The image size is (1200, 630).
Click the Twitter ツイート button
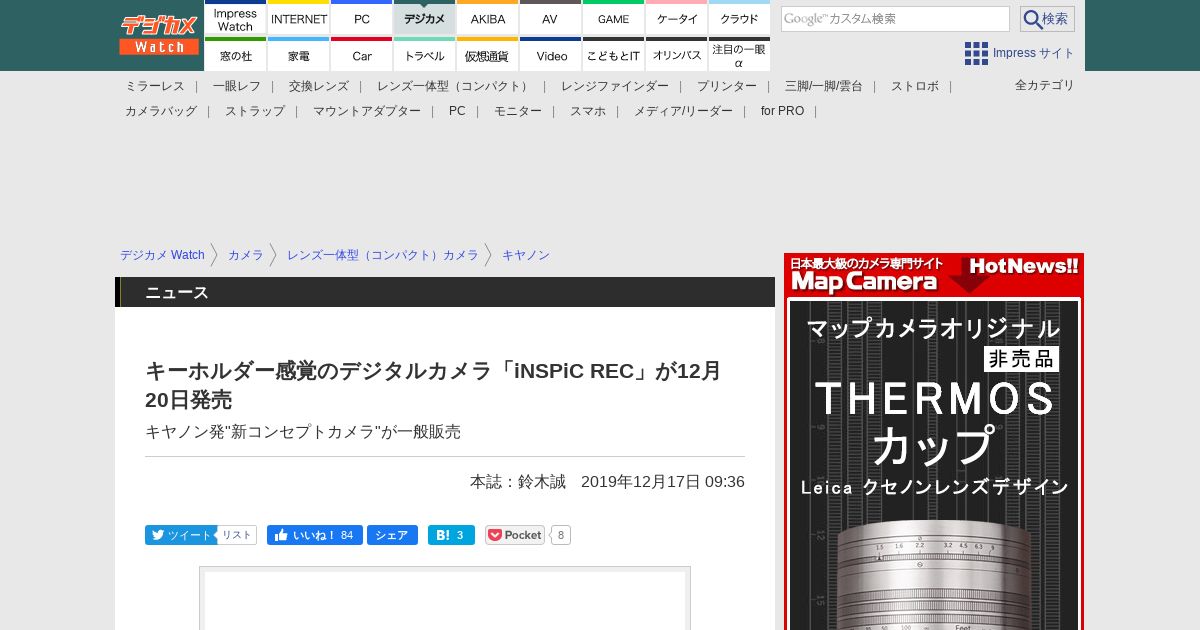[180, 535]
